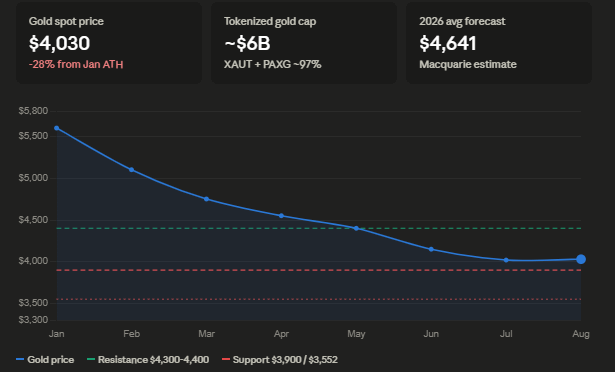This screenshot has width=615, height=372.
Task: Click the $4,641 forecast value
Action: [448, 43]
